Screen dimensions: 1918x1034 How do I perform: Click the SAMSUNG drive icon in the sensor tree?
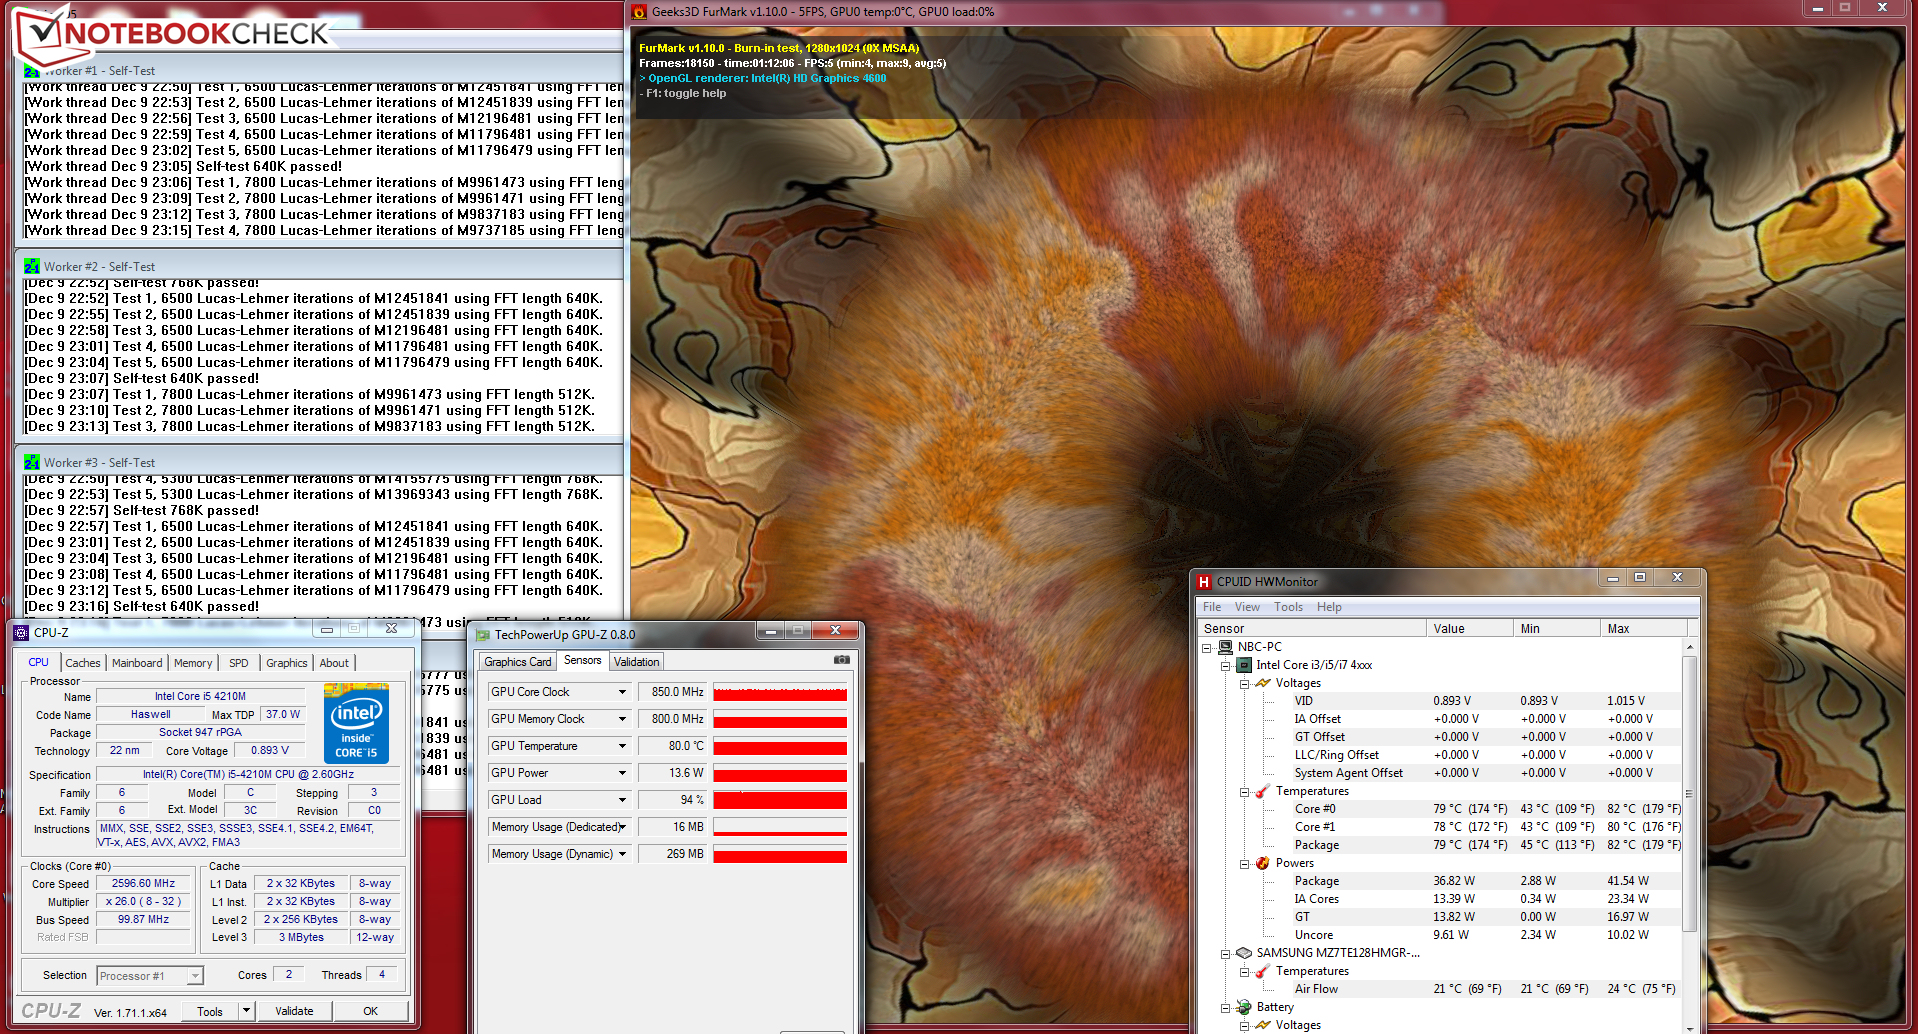(x=1244, y=953)
